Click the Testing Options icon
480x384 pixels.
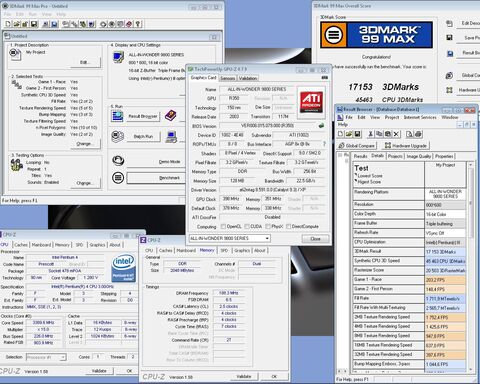pos(17,165)
